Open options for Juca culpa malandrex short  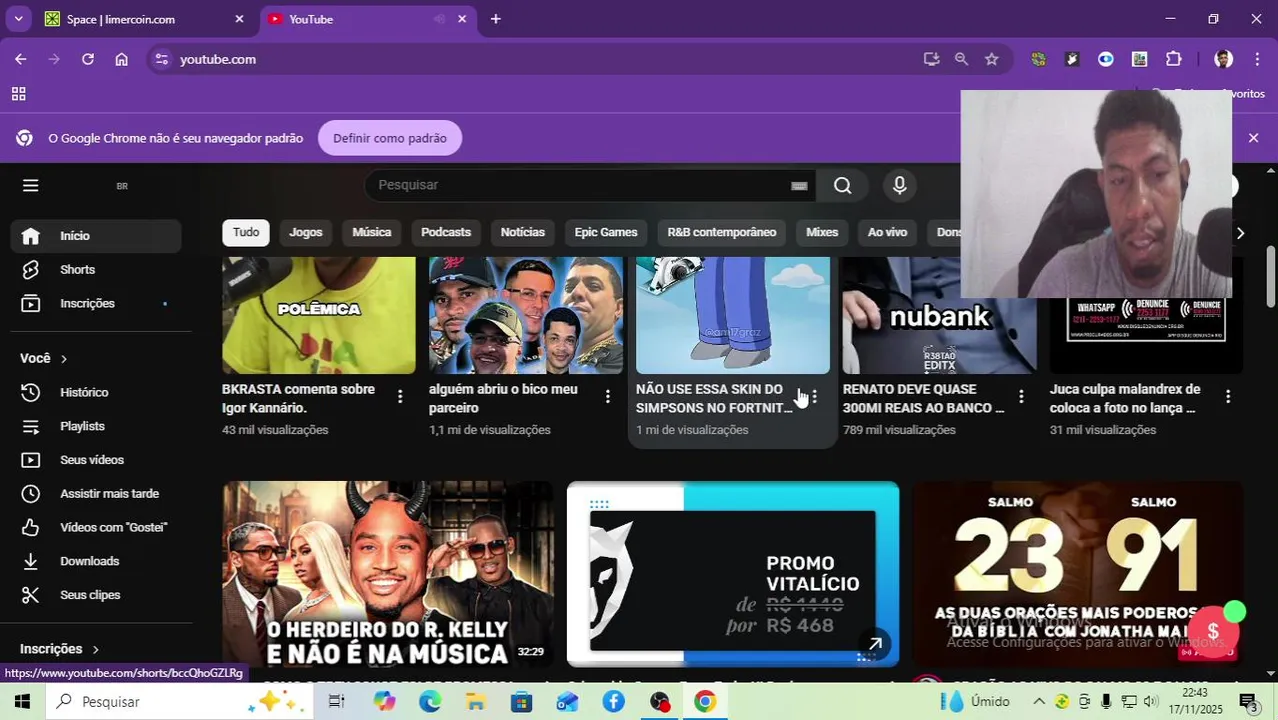point(1228,397)
